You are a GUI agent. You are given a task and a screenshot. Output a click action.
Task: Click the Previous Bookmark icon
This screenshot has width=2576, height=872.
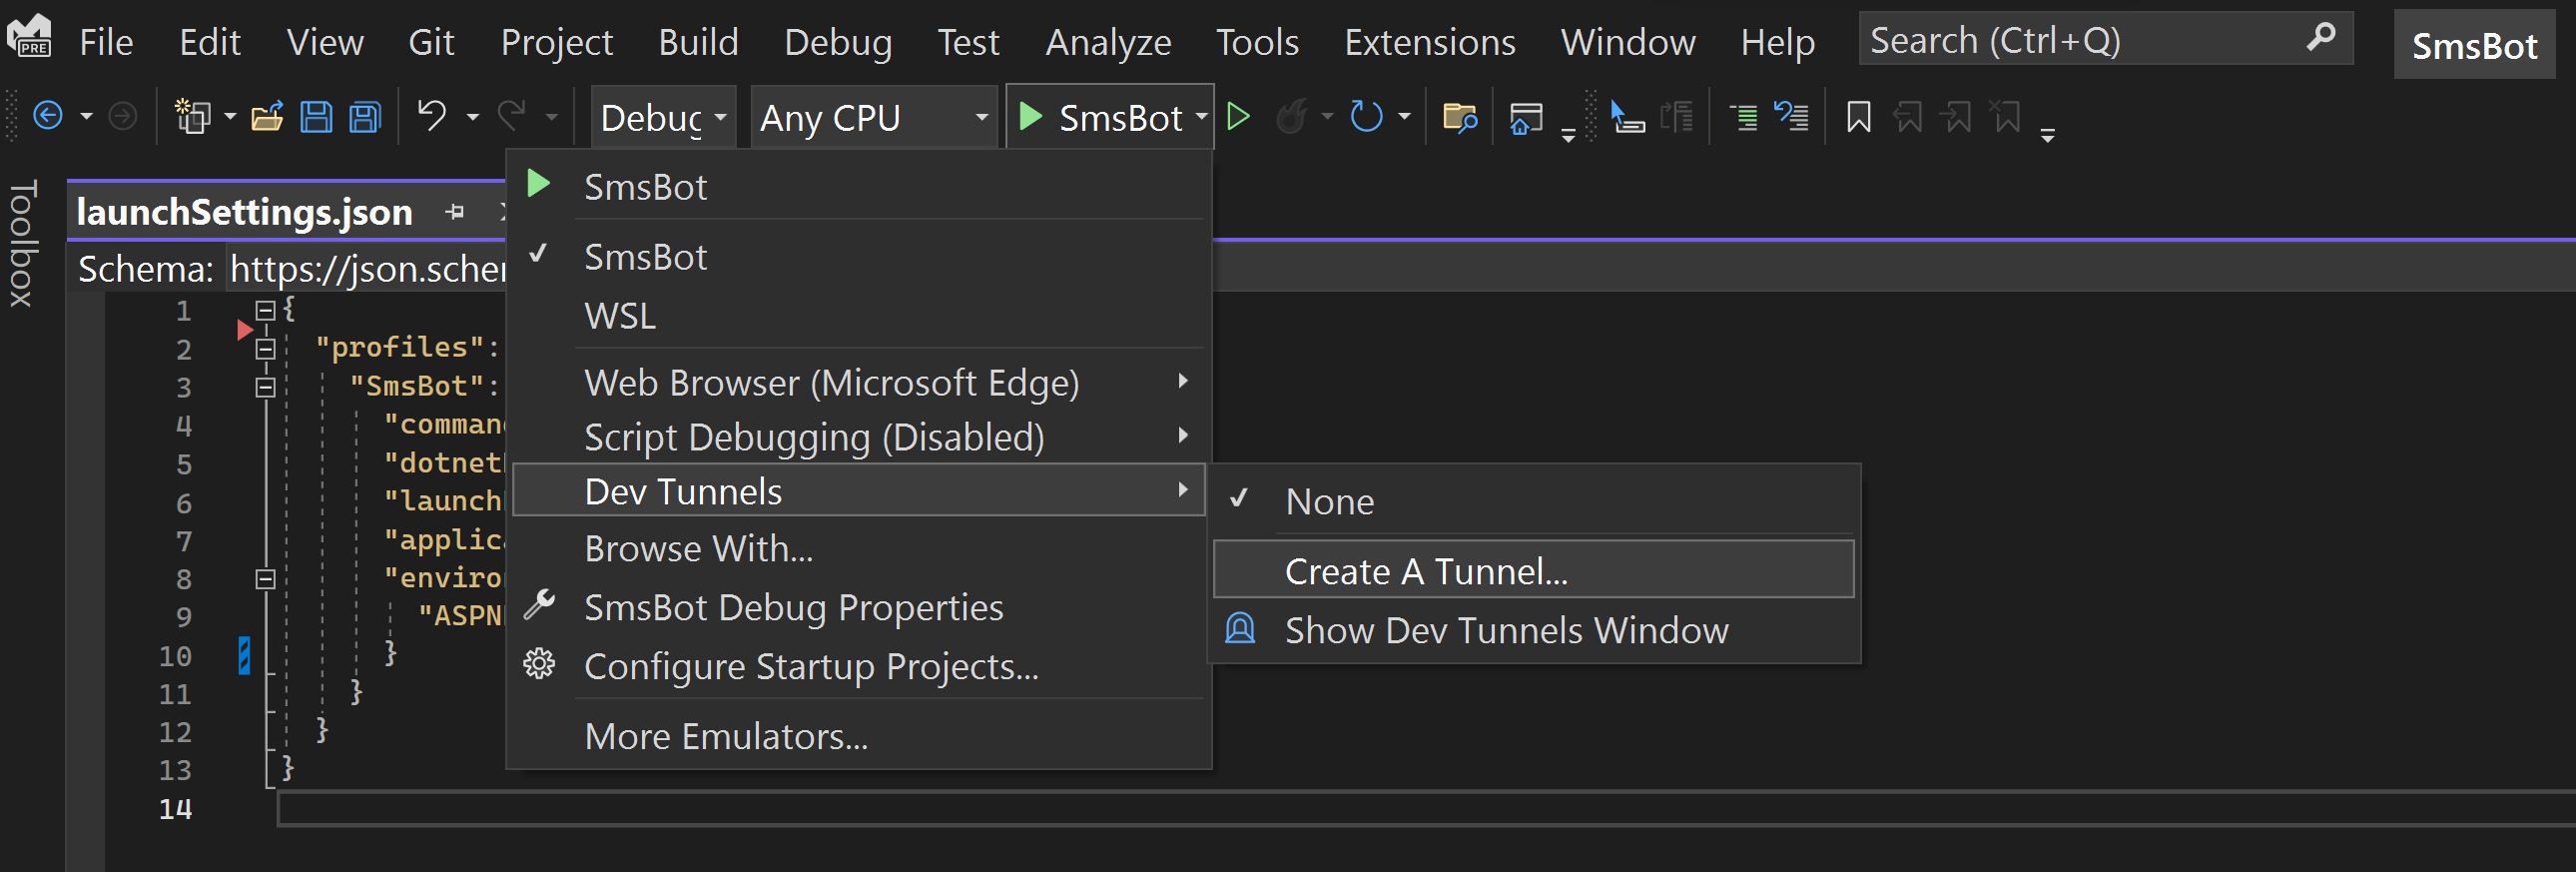1908,117
